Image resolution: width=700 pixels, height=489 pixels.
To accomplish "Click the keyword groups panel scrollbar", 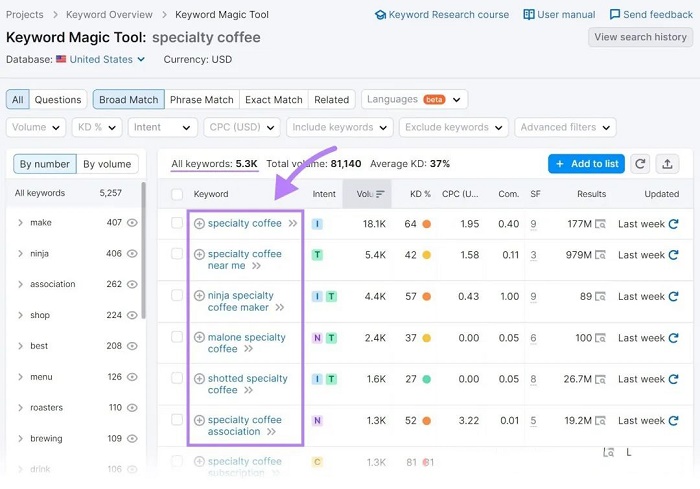I will tap(143, 250).
